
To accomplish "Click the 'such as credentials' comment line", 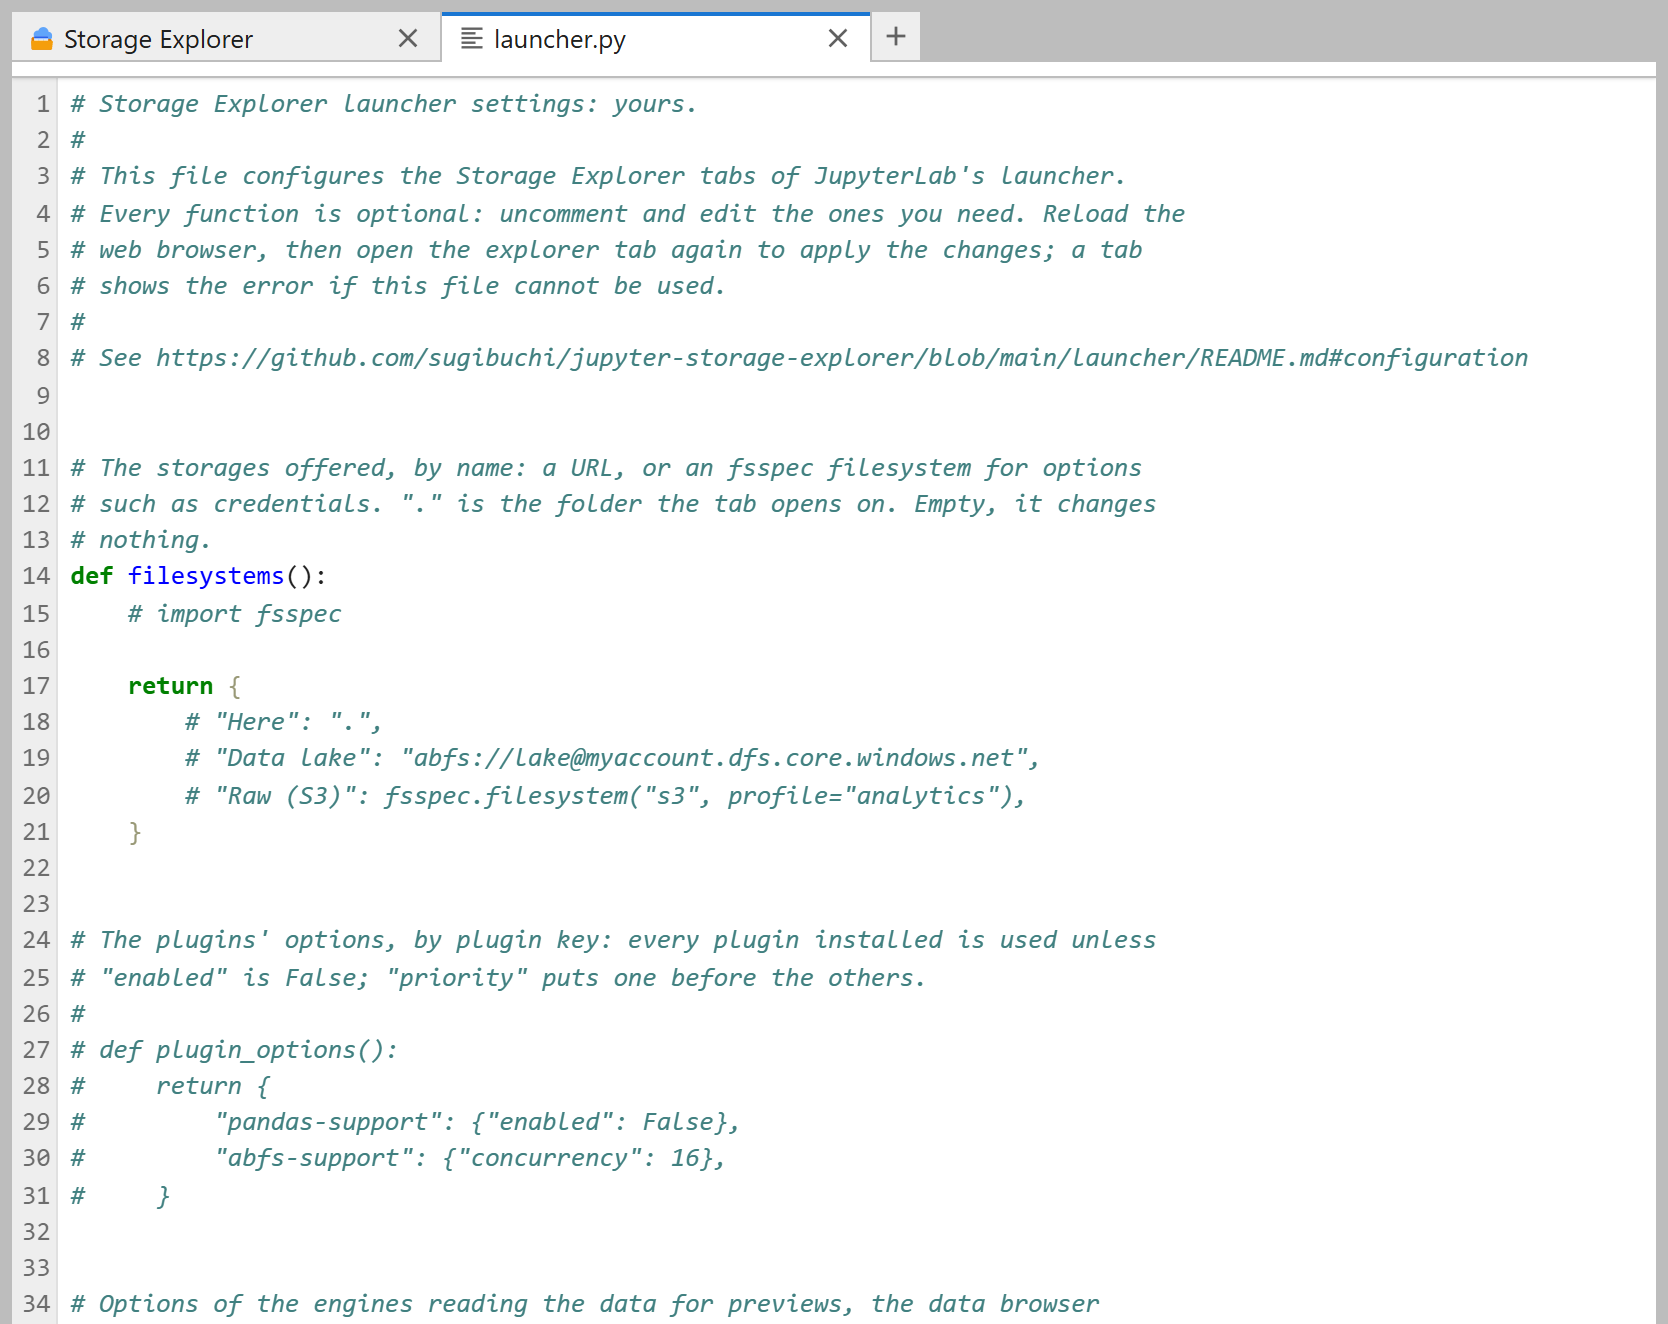I will (613, 504).
